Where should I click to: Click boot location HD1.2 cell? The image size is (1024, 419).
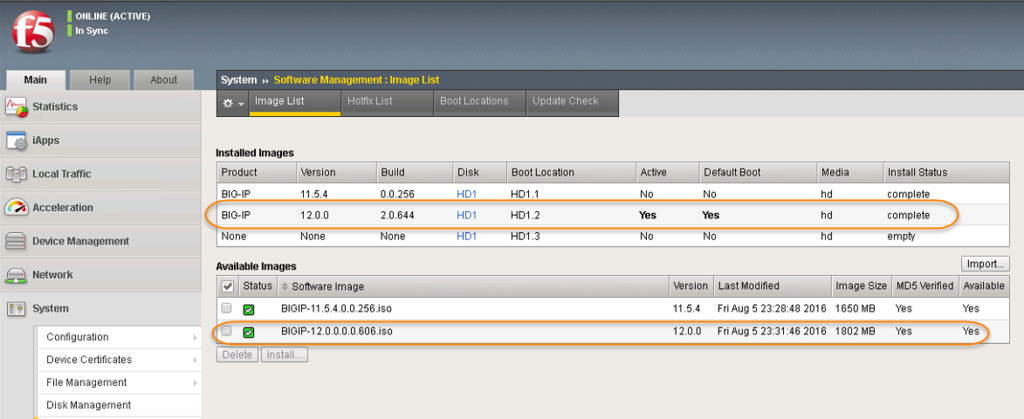click(x=526, y=215)
